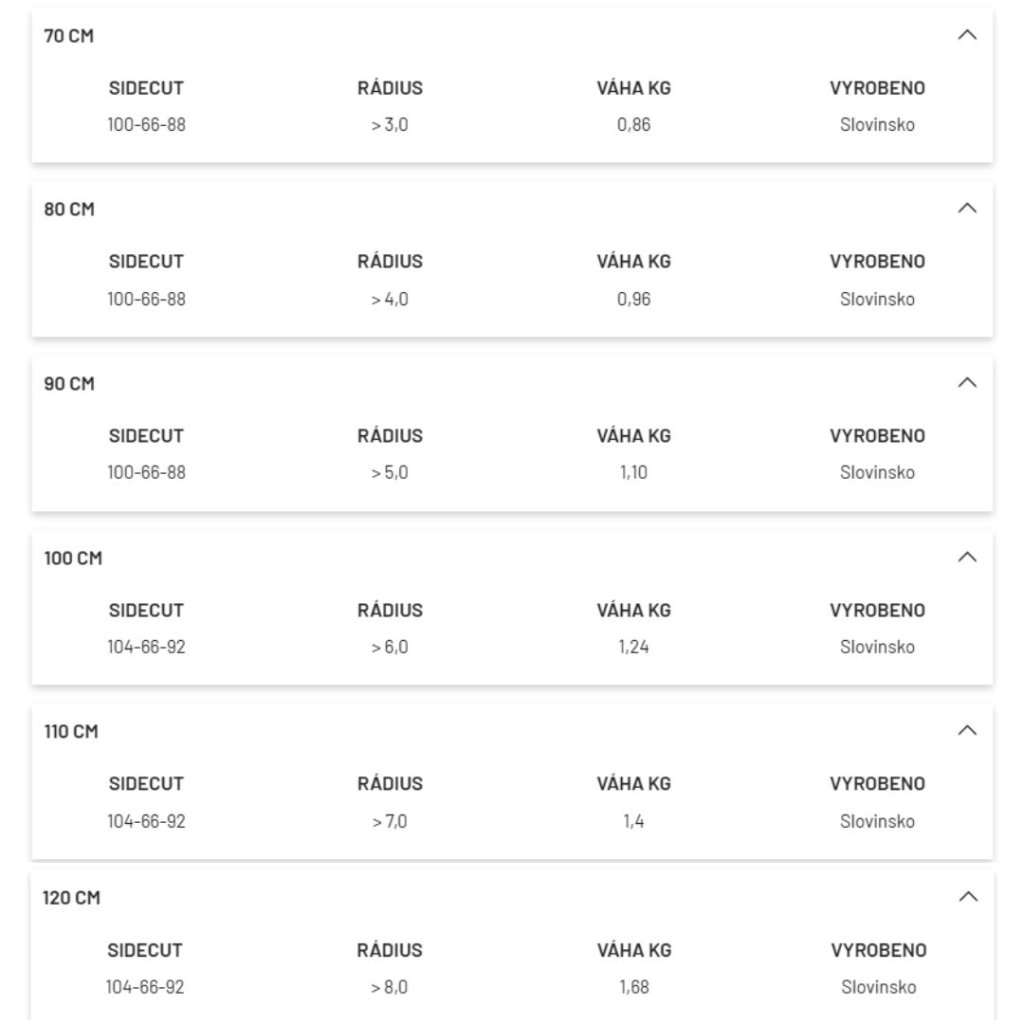Viewport: 1024px width, 1024px height.
Task: Click the 120 CM header title
Action: pos(72,899)
